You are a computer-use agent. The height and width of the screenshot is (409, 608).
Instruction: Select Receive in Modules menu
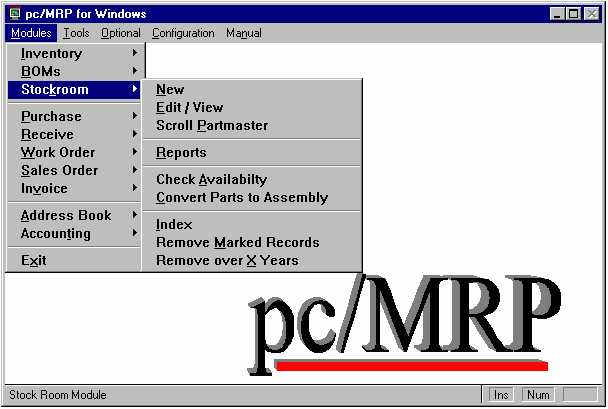74,134
